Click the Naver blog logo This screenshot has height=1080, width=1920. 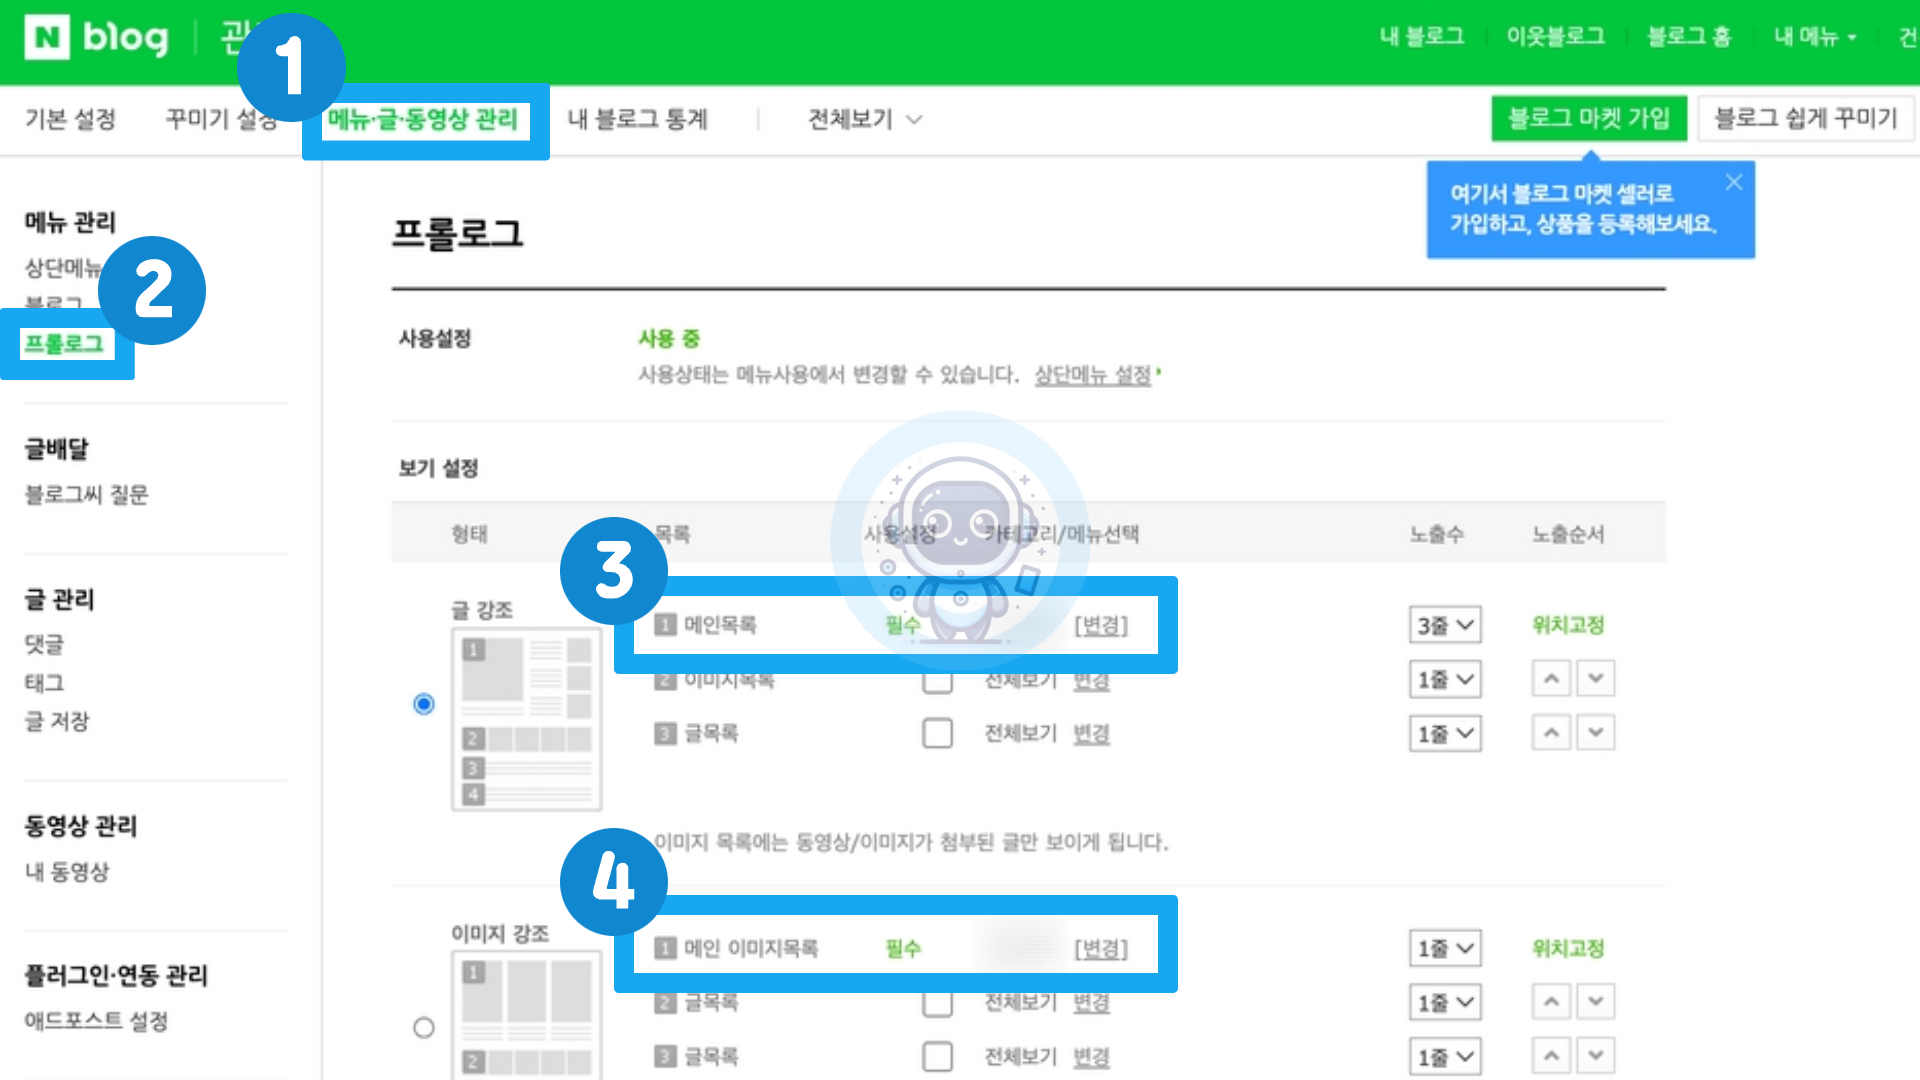(96, 38)
